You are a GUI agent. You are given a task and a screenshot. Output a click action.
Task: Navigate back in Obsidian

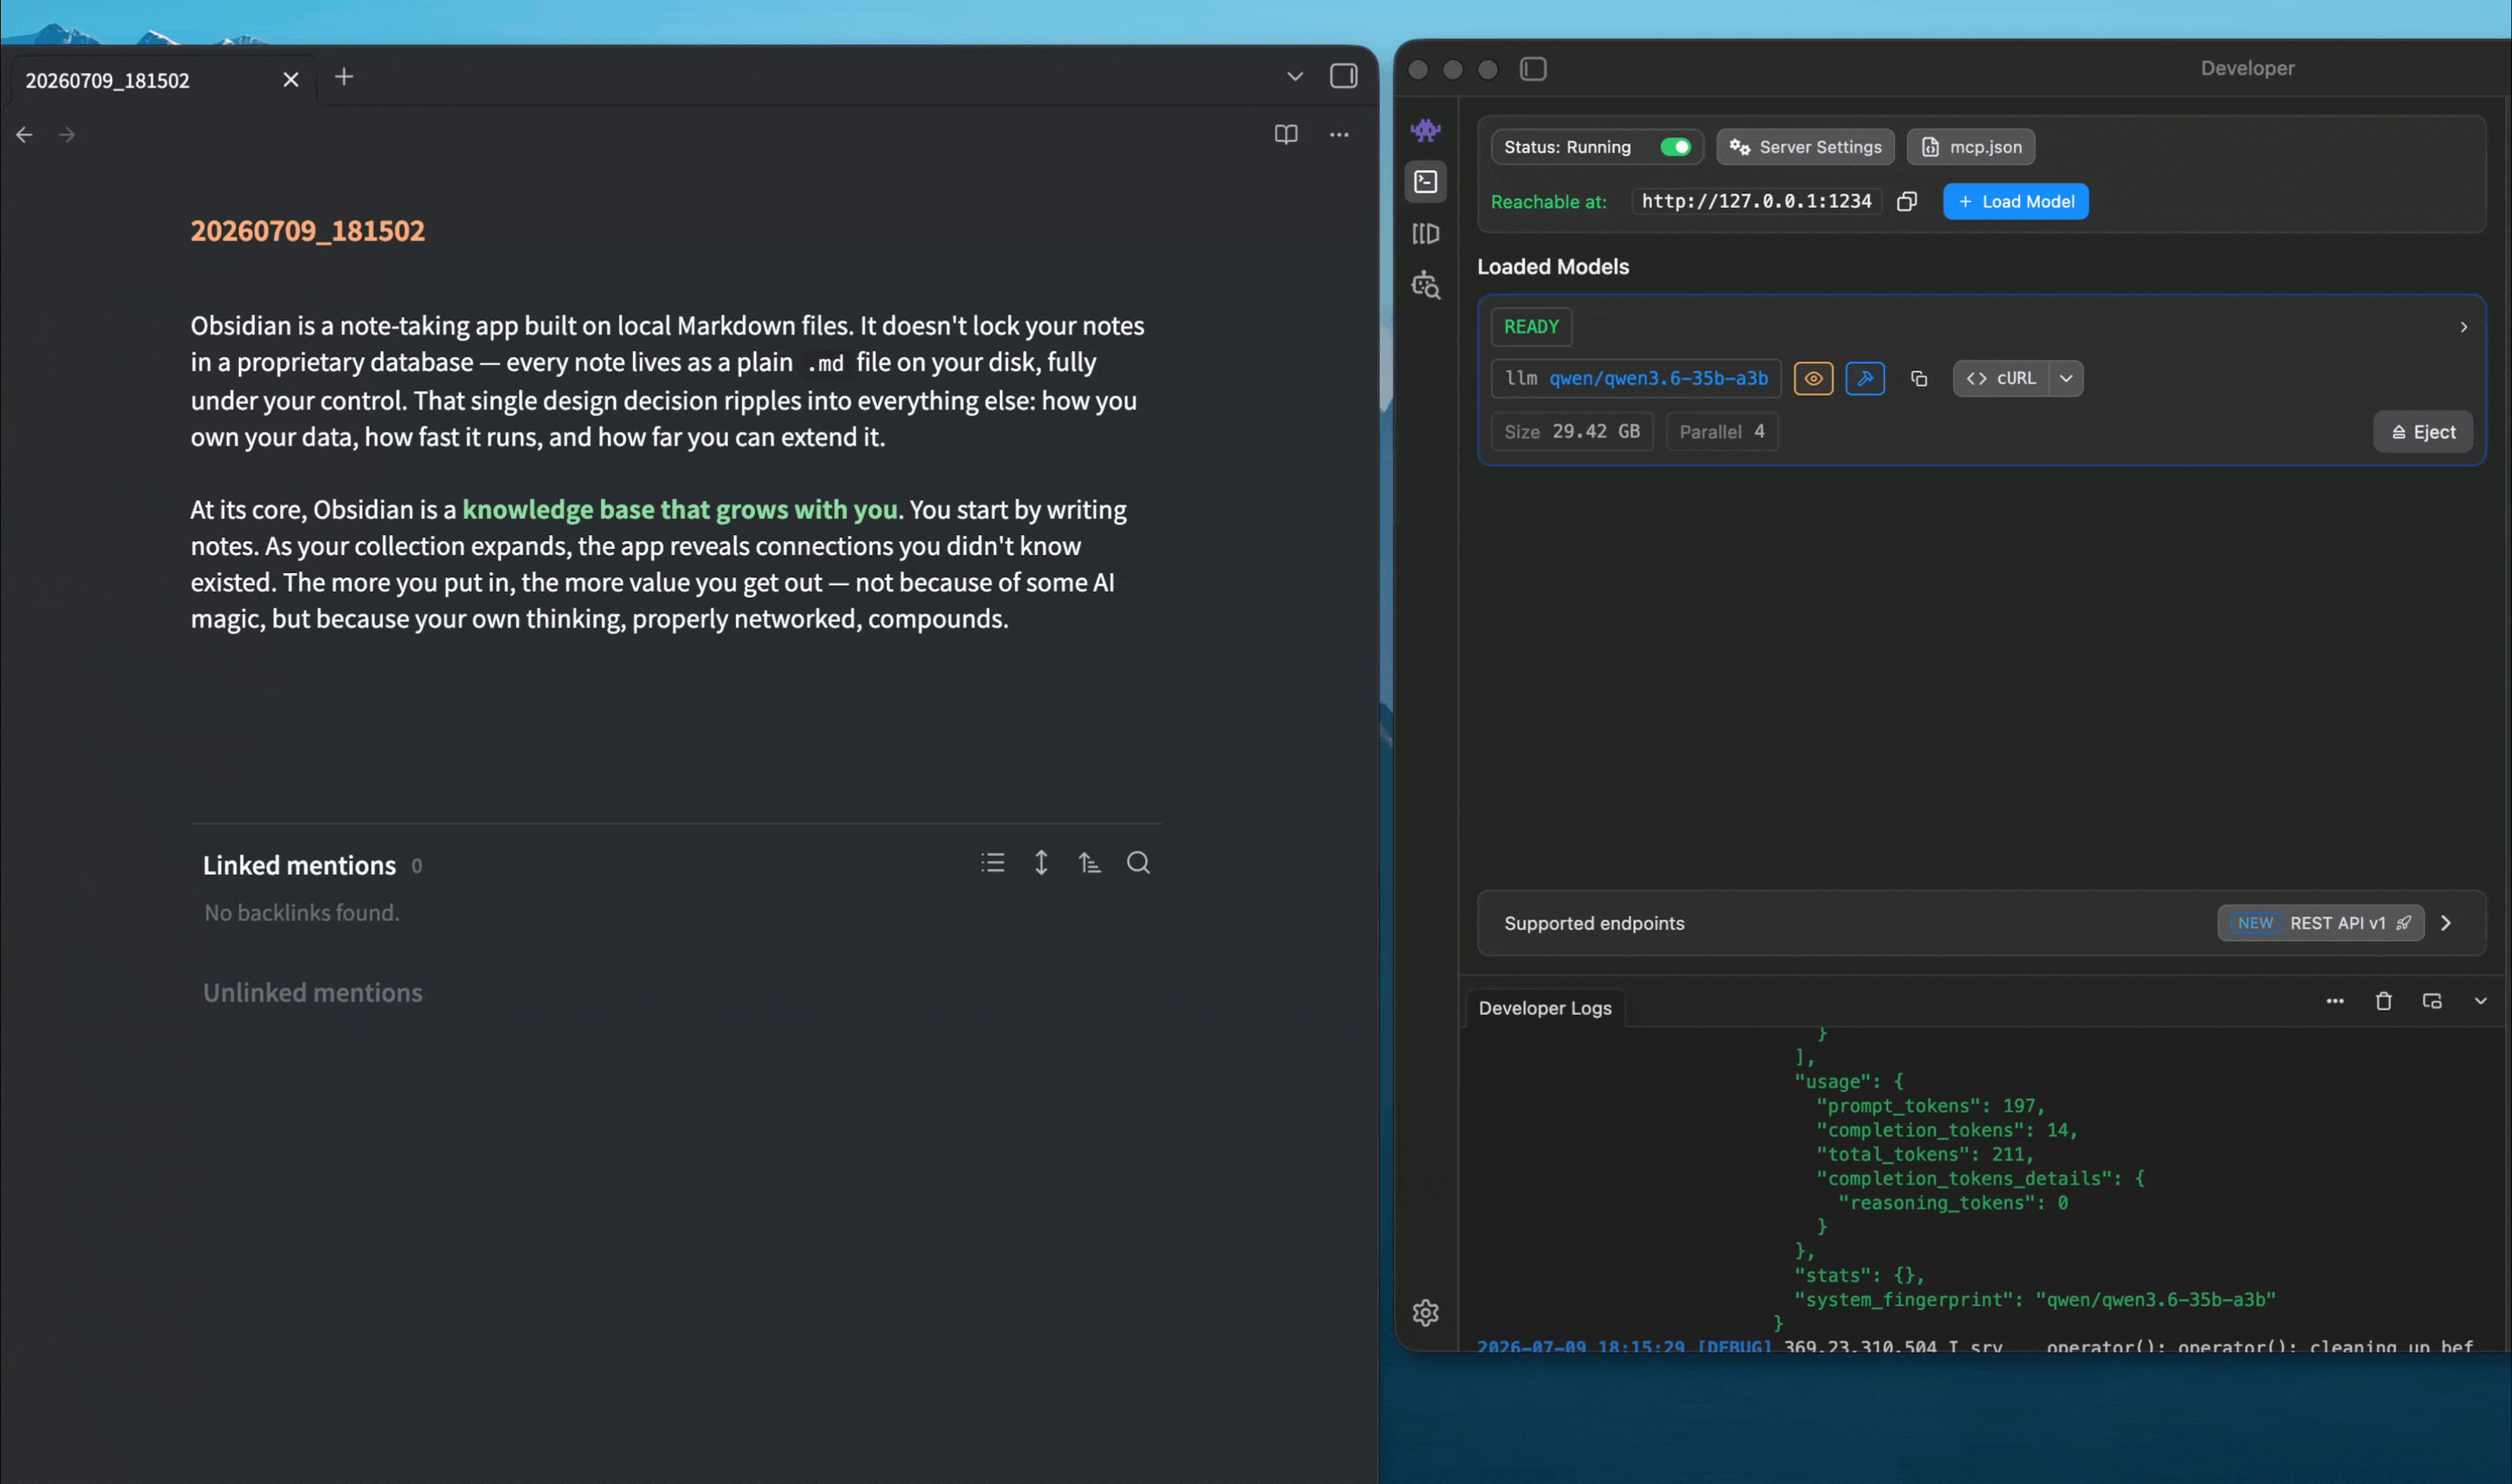tap(24, 134)
